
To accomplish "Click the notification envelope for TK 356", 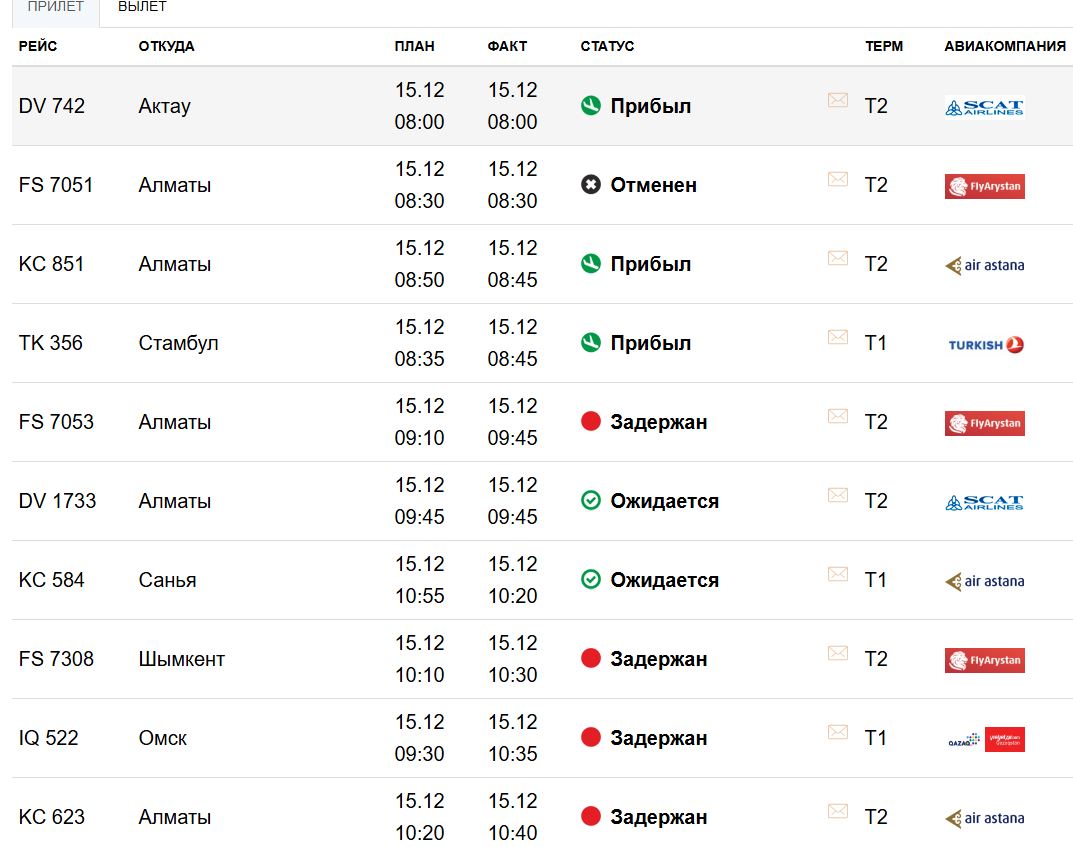I will click(x=838, y=337).
